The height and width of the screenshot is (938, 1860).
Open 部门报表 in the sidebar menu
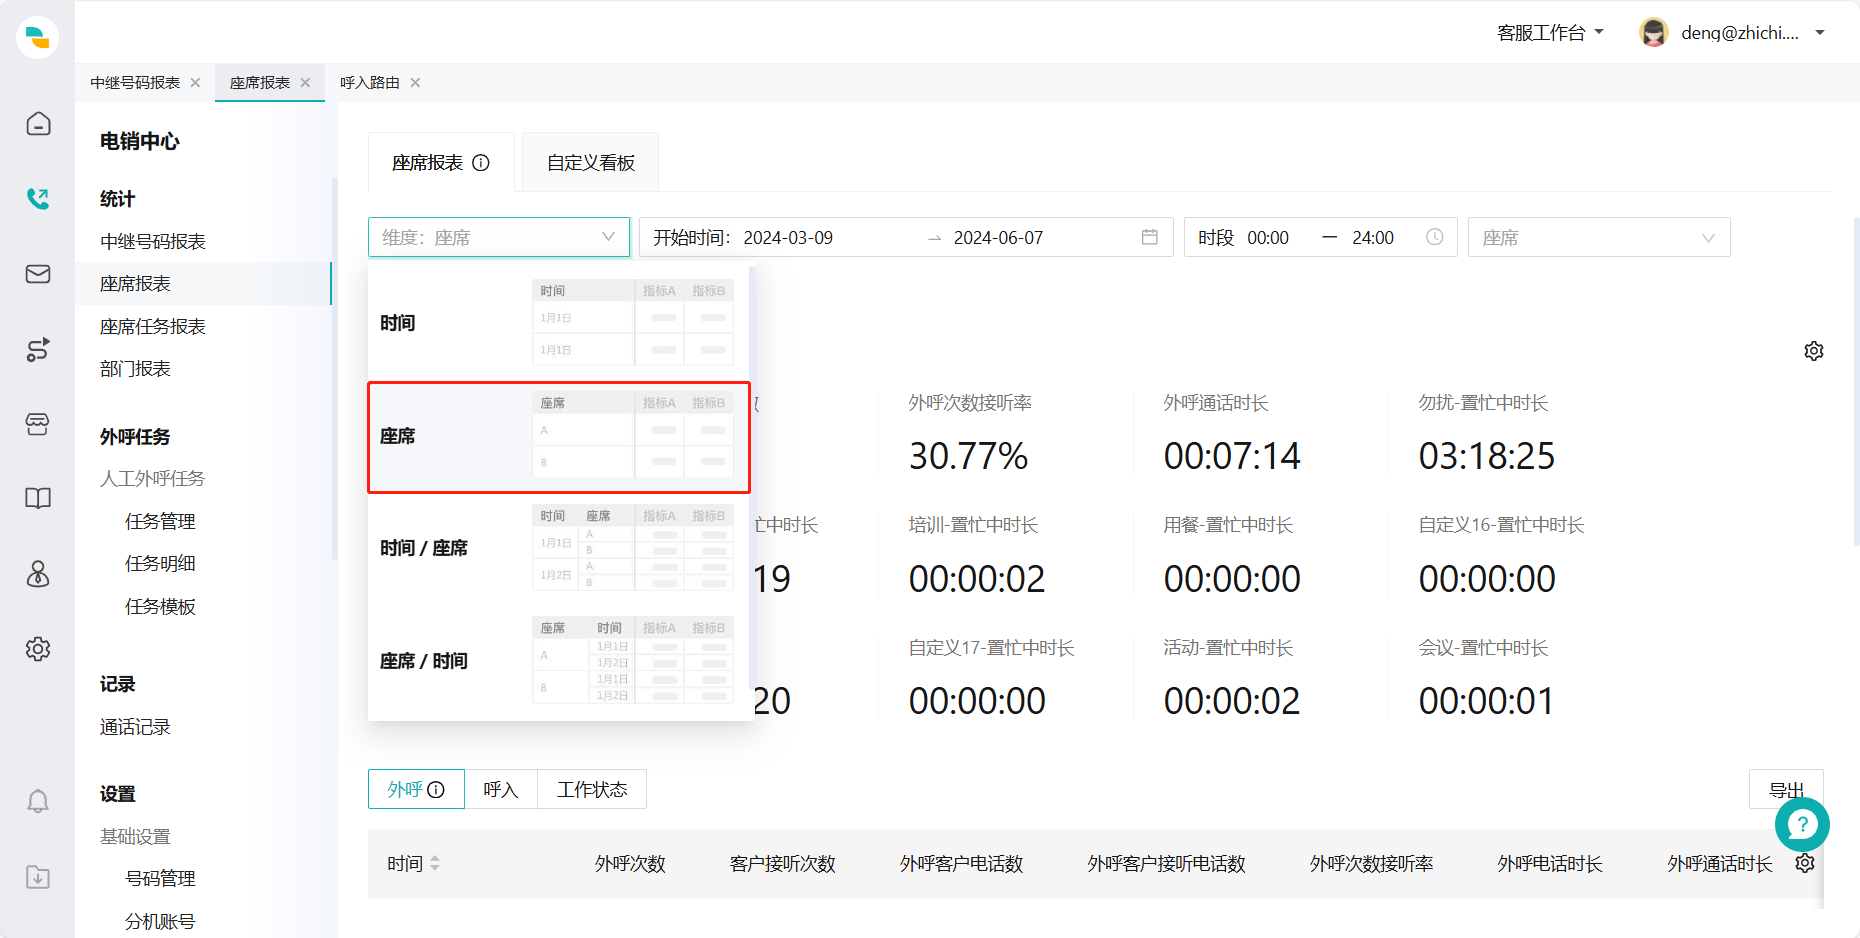tap(135, 369)
